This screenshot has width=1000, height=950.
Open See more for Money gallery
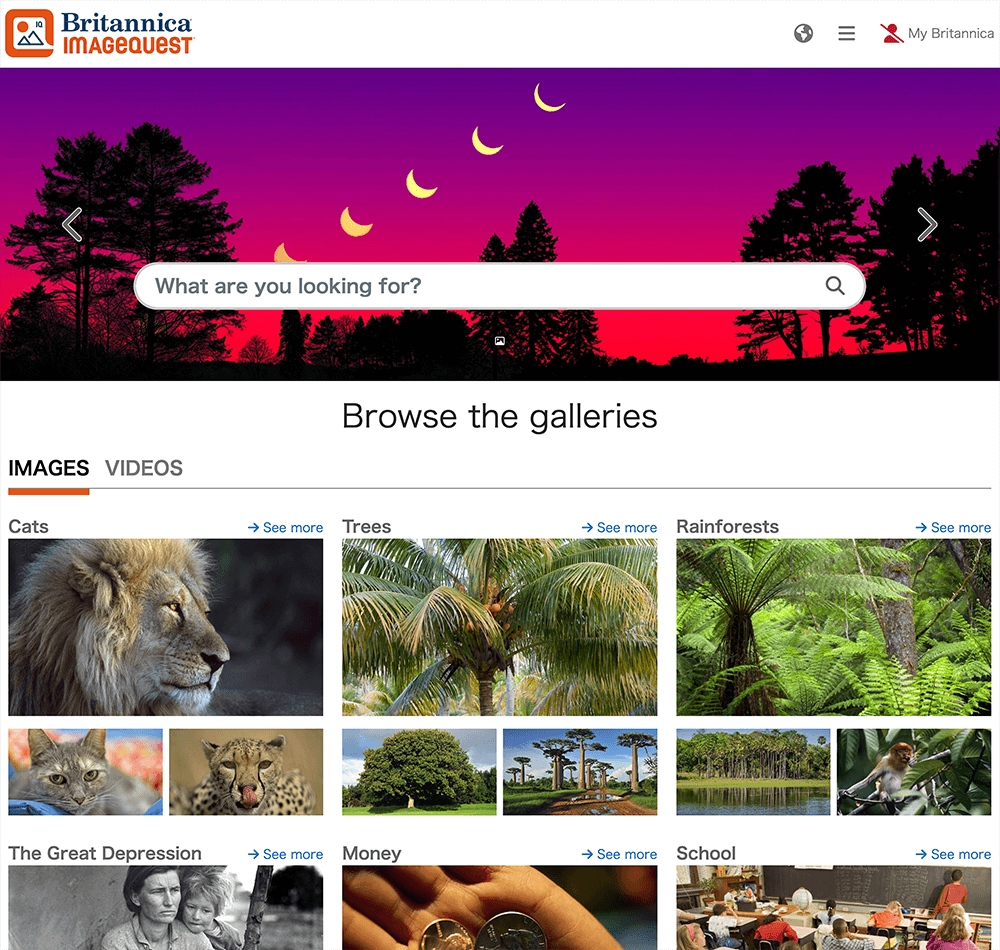[x=619, y=854]
